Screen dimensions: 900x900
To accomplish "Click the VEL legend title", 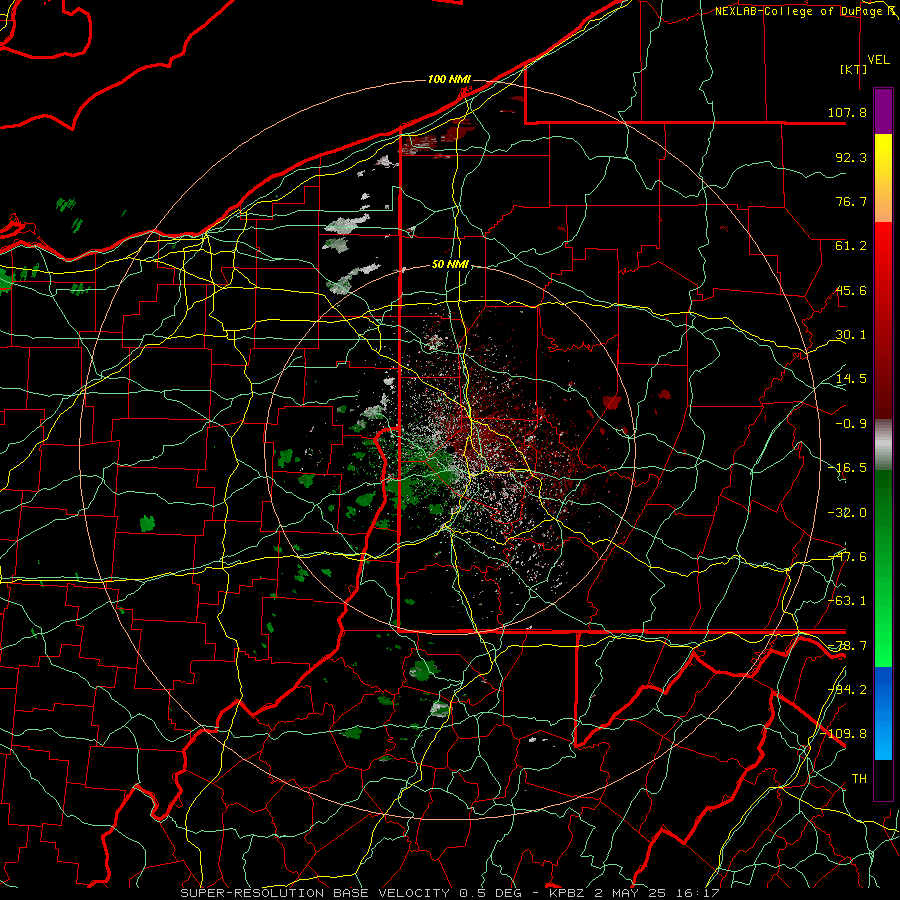I will pyautogui.click(x=878, y=60).
